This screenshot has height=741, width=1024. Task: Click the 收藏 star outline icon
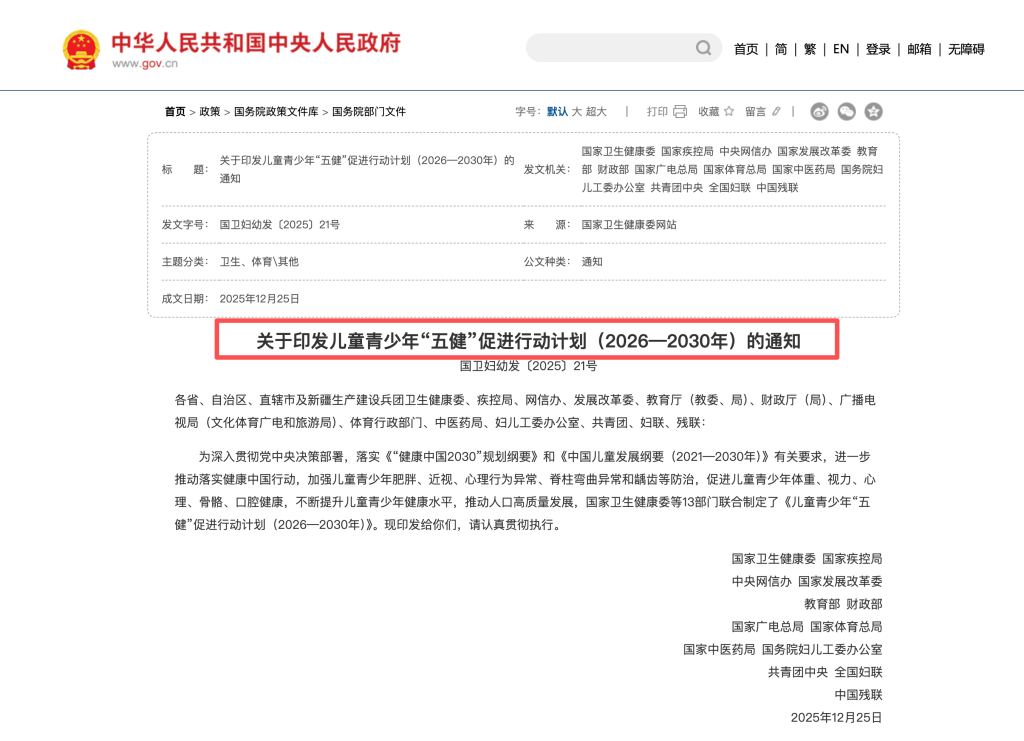pyautogui.click(x=729, y=112)
